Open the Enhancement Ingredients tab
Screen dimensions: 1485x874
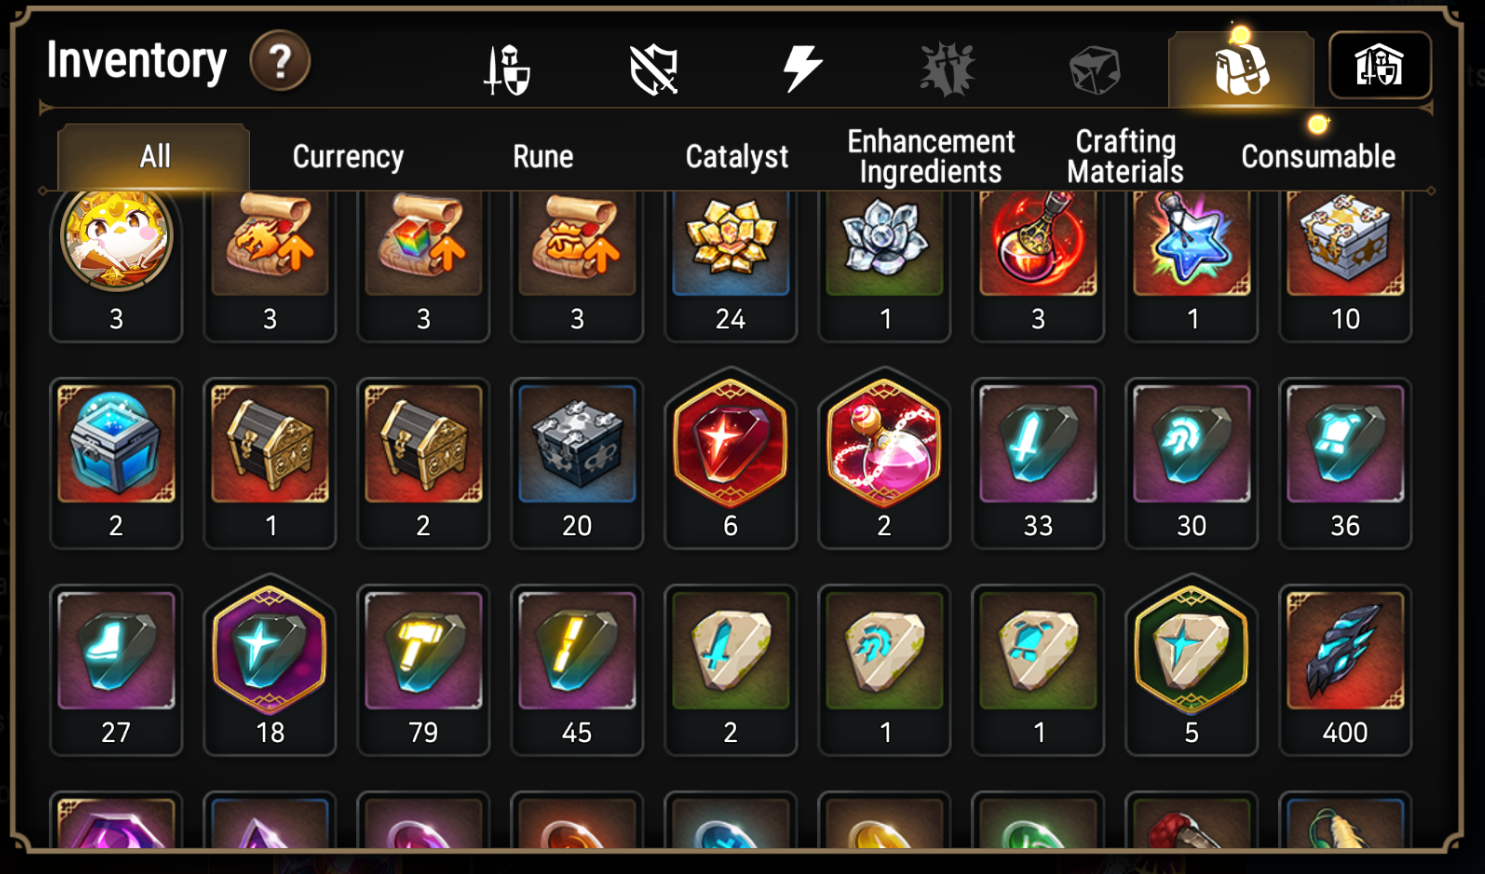pyautogui.click(x=931, y=157)
